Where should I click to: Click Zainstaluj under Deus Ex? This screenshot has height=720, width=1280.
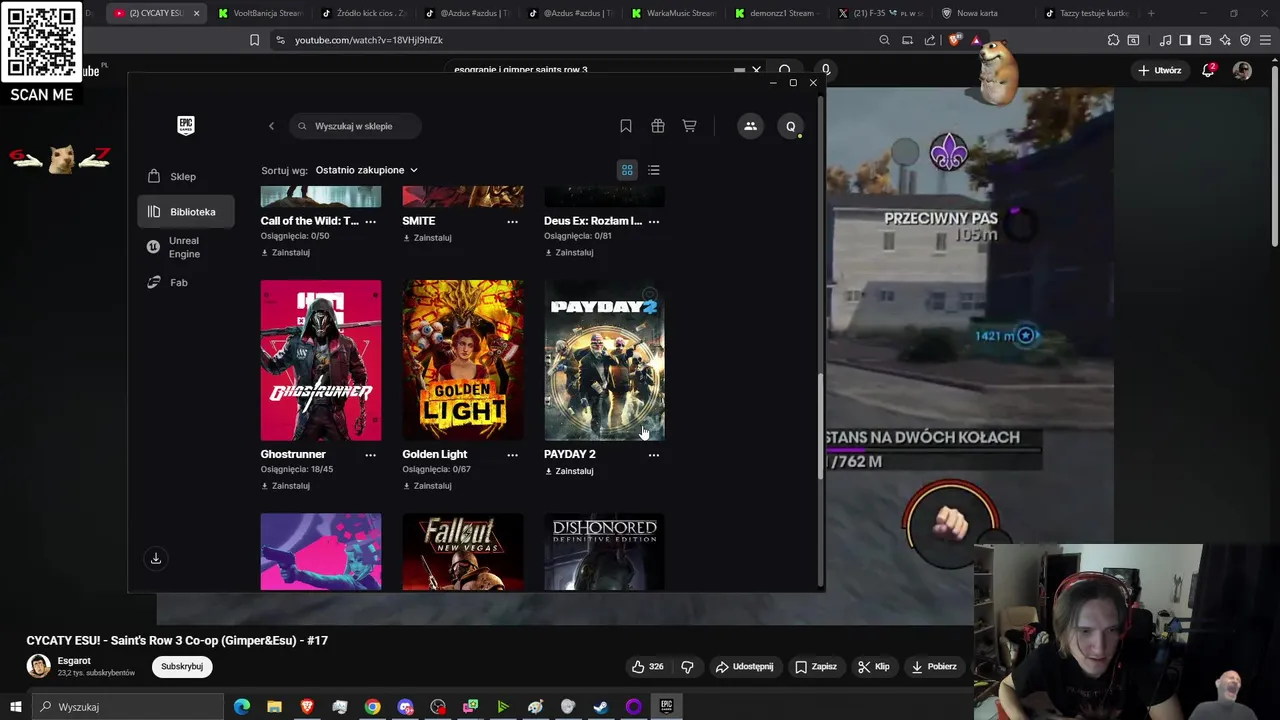[x=569, y=253]
